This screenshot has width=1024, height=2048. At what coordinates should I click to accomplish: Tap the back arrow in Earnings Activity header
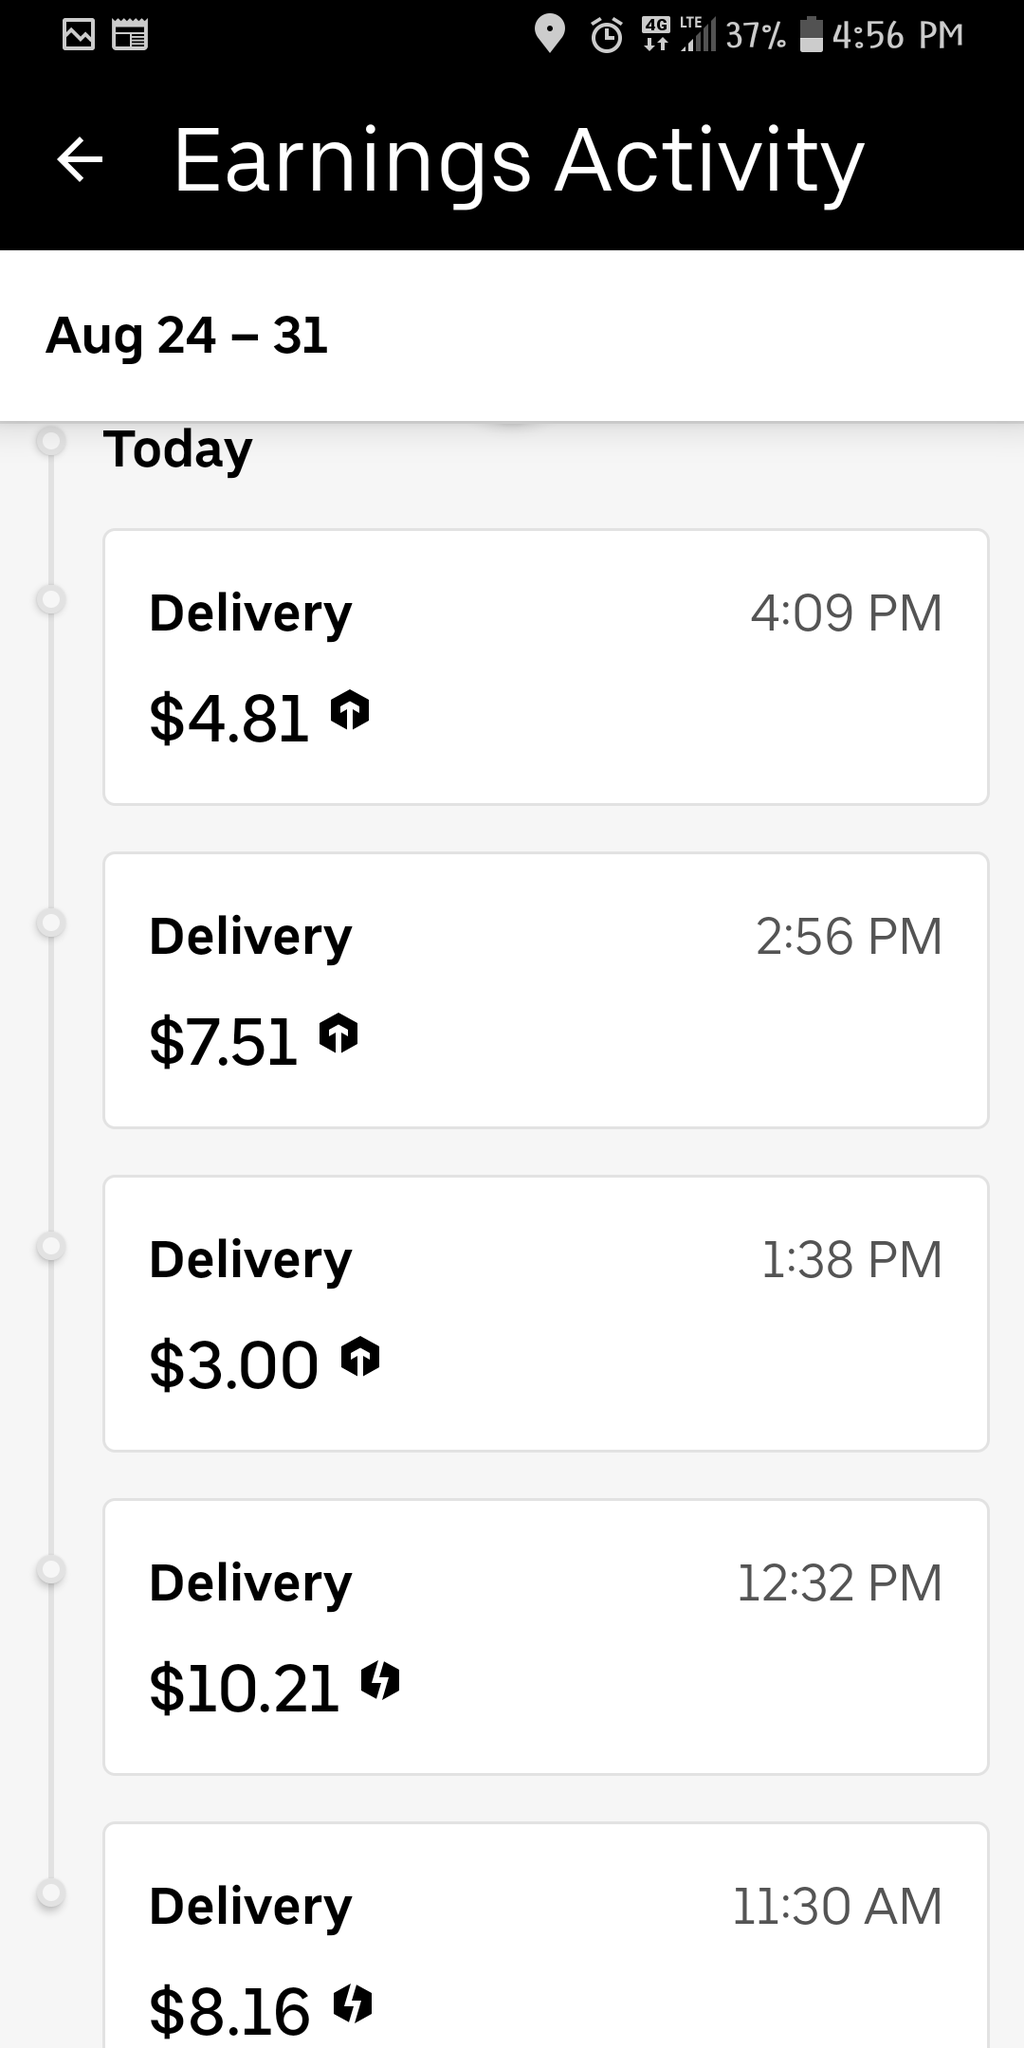point(80,160)
